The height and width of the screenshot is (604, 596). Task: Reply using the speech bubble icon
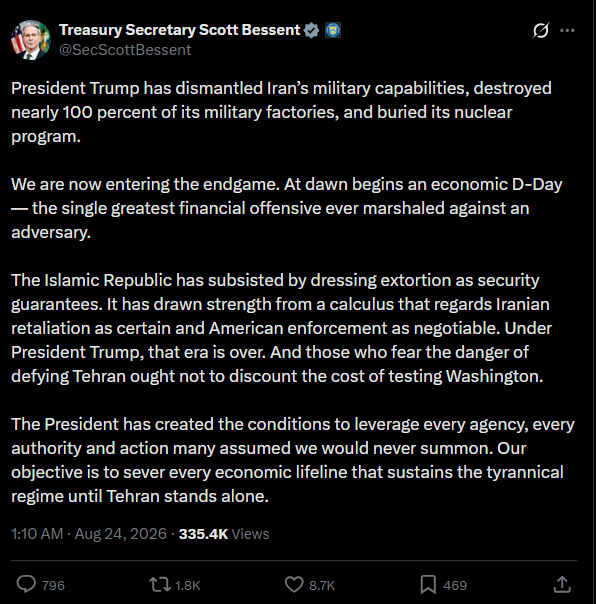(26, 584)
